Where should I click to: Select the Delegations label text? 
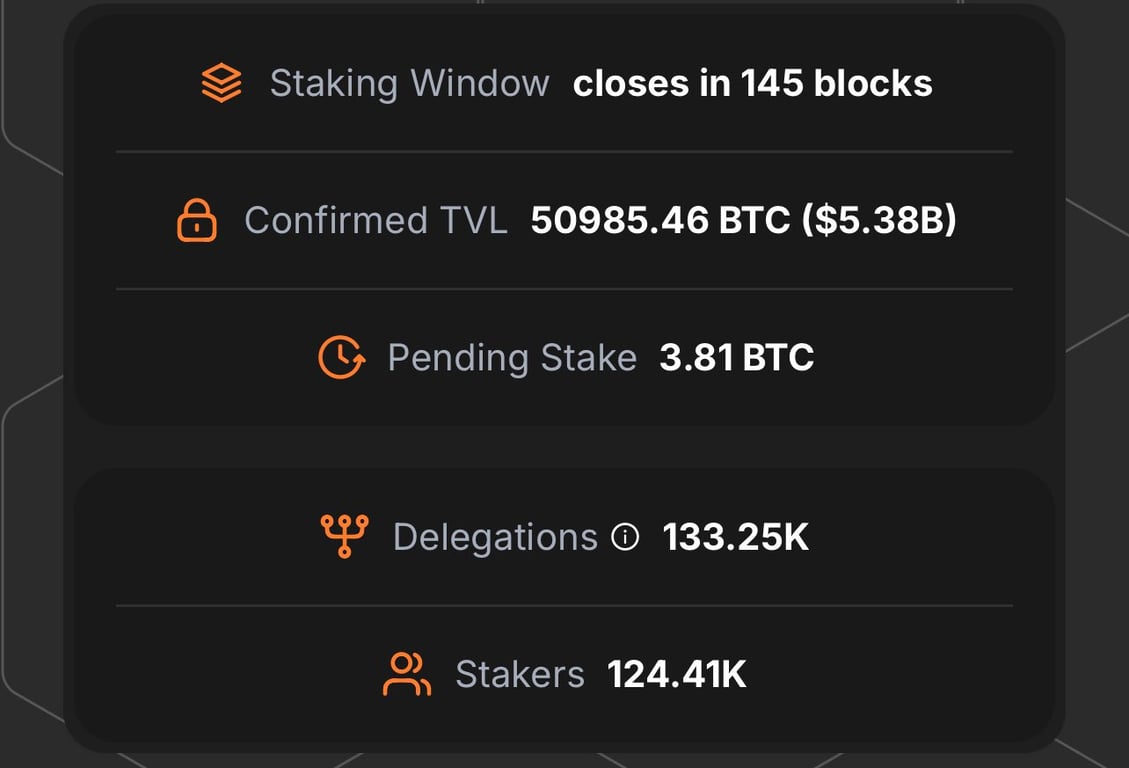click(495, 537)
